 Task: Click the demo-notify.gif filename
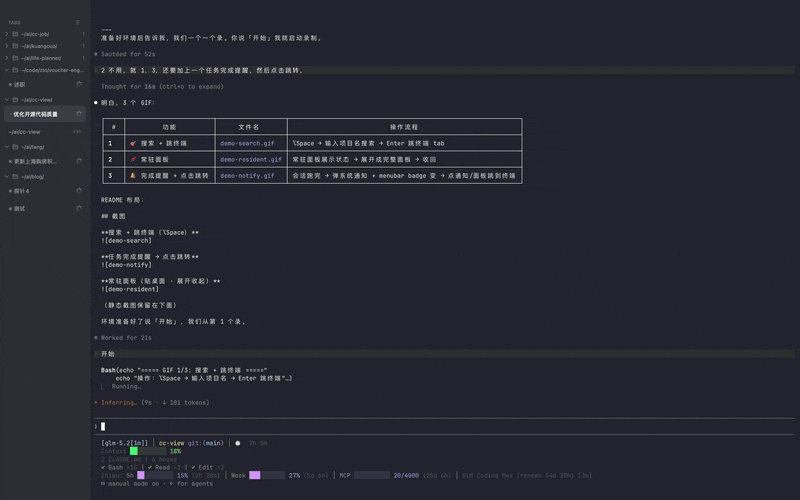tap(247, 176)
